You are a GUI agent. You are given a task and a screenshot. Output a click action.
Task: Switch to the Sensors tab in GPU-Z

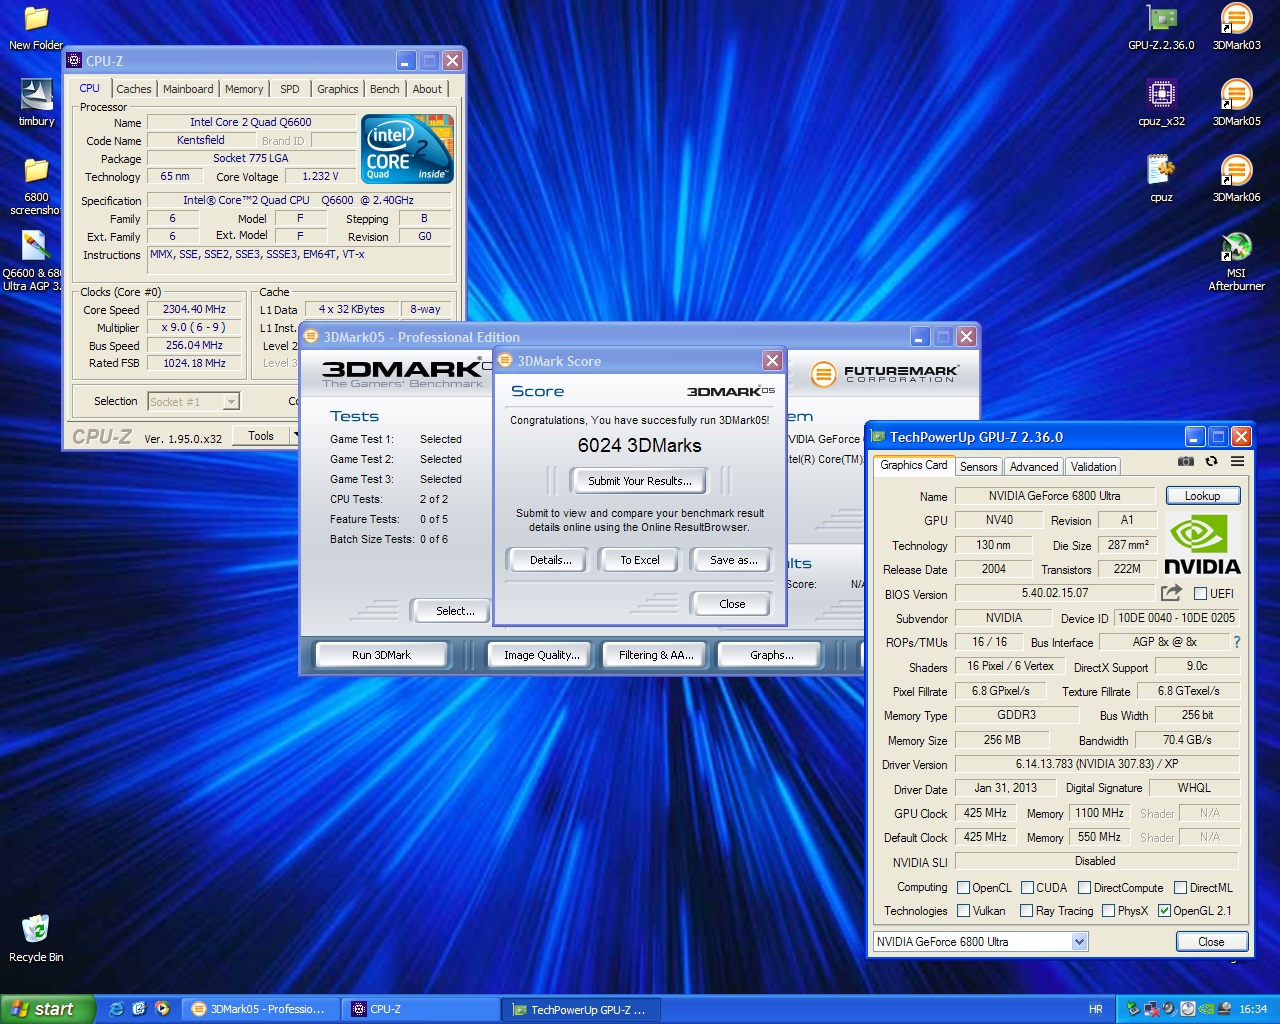[x=978, y=467]
